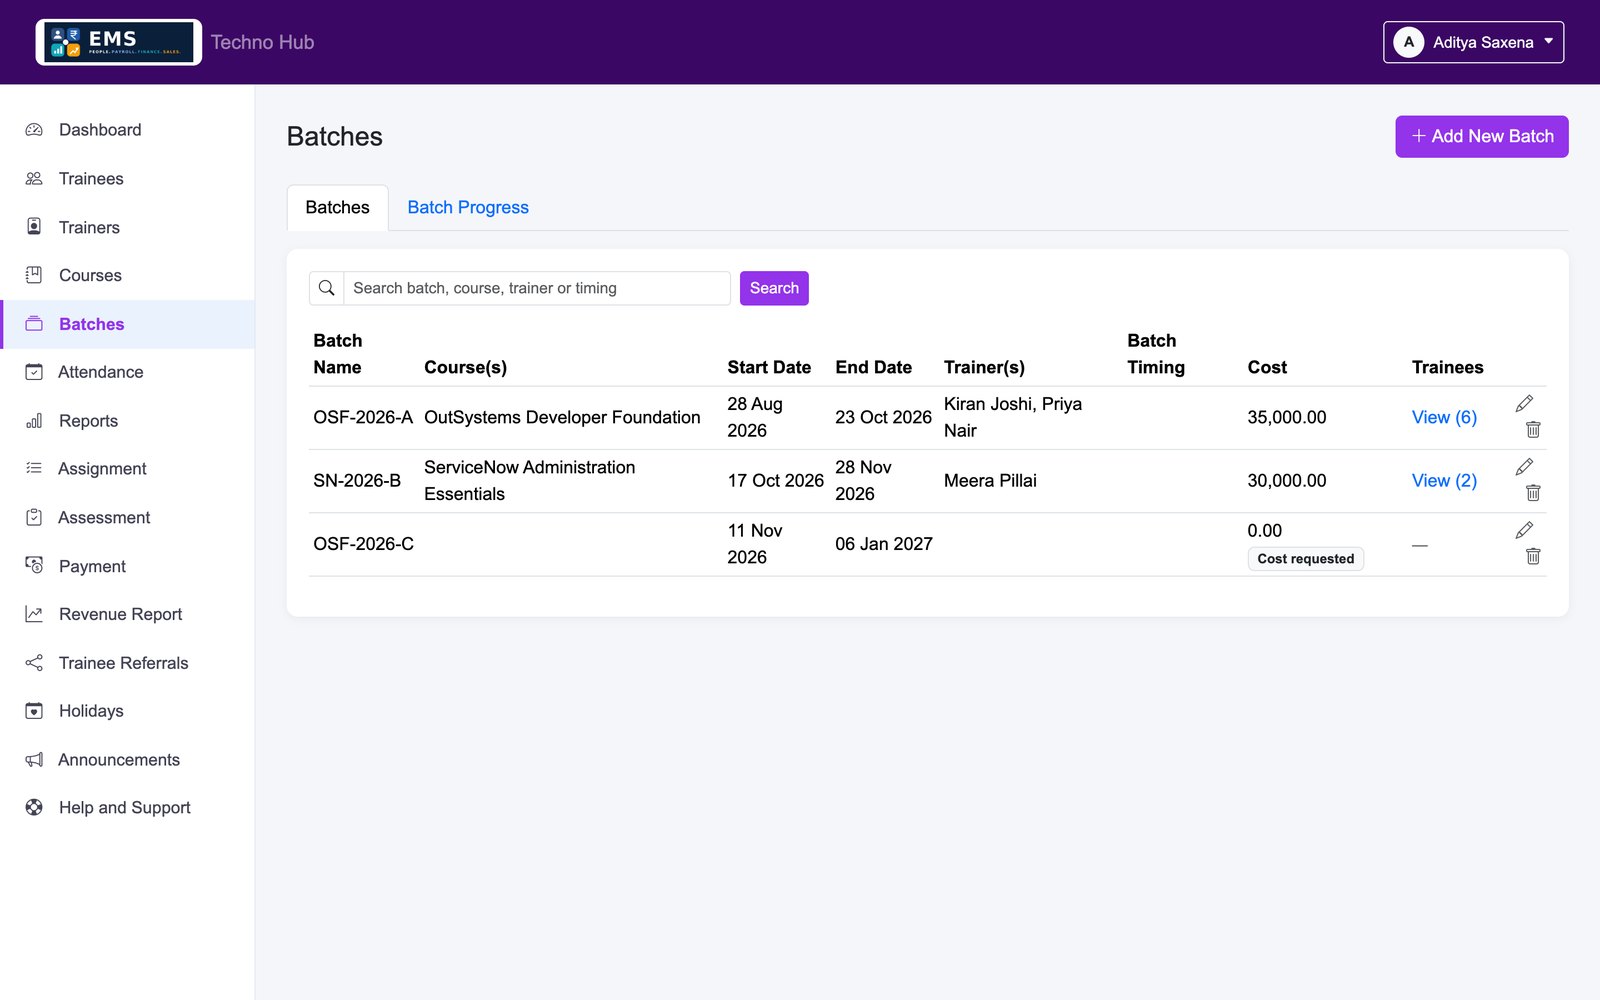Click the magnifier icon beside the search box
This screenshot has height=1000, width=1600.
click(x=327, y=288)
